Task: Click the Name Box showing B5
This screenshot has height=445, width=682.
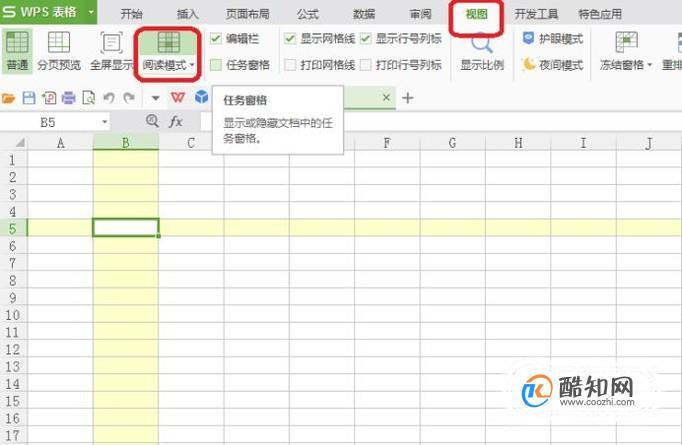Action: pyautogui.click(x=50, y=122)
